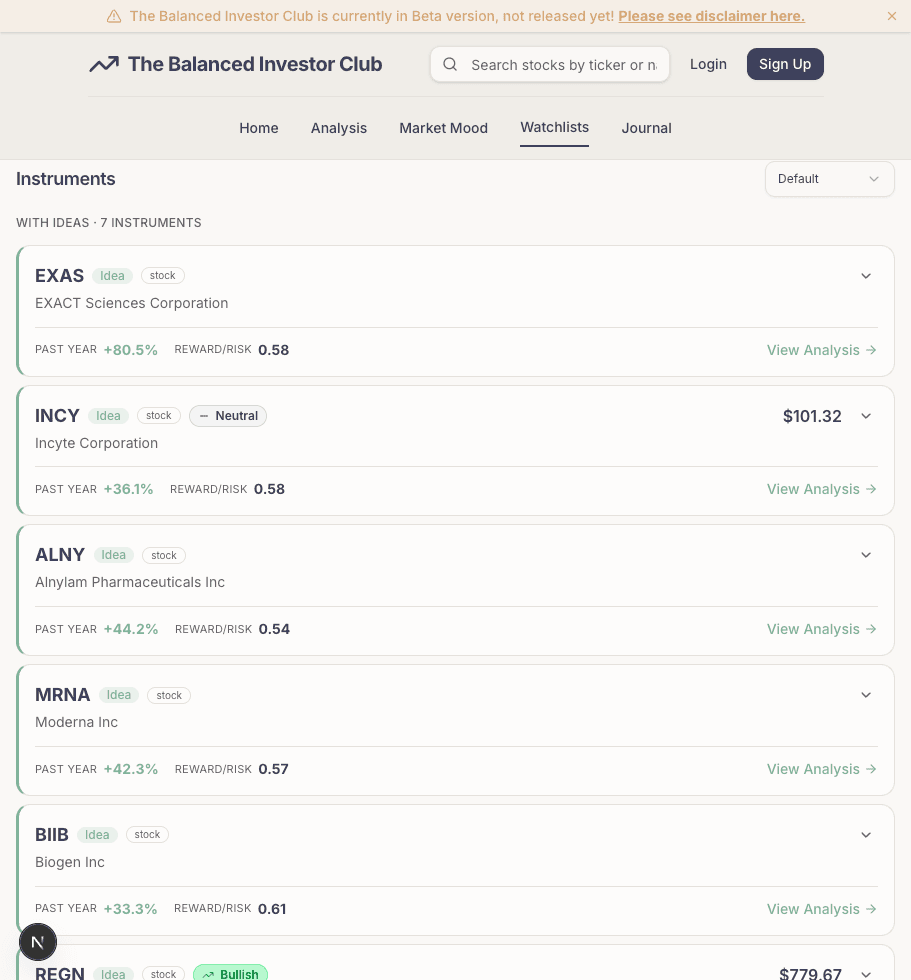The image size is (911, 980).
Task: Click the search magnifier icon
Action: pyautogui.click(x=451, y=65)
